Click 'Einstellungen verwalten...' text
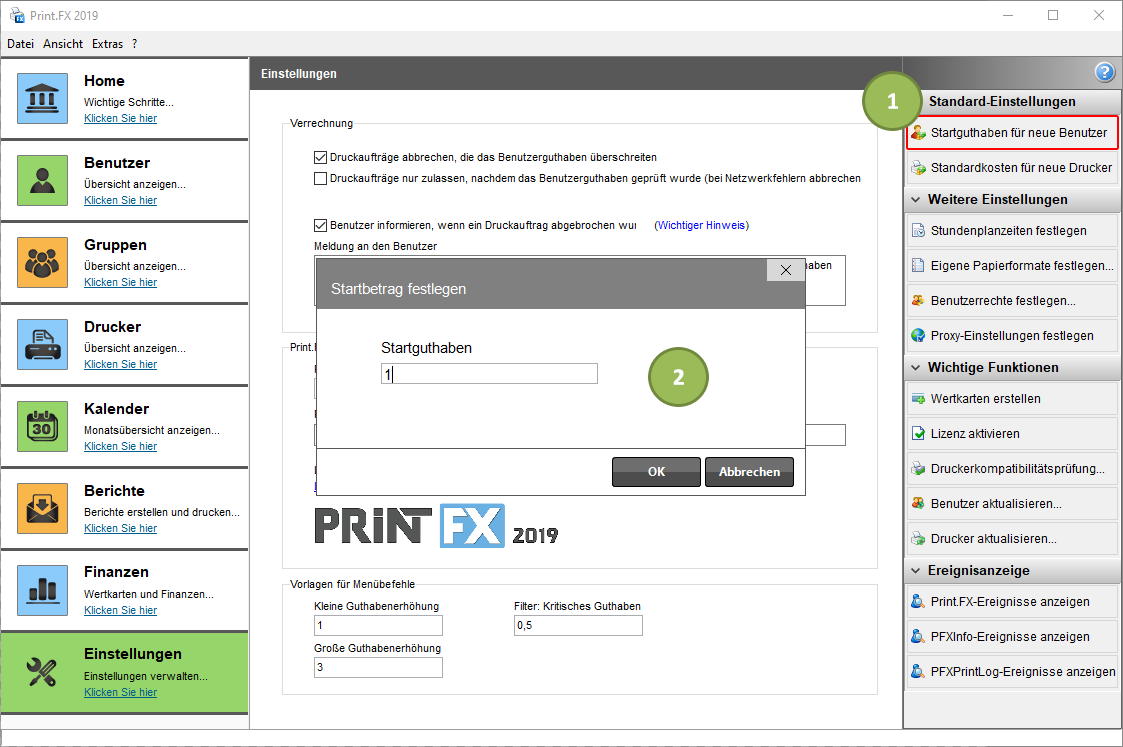This screenshot has width=1123, height=747. [x=146, y=676]
